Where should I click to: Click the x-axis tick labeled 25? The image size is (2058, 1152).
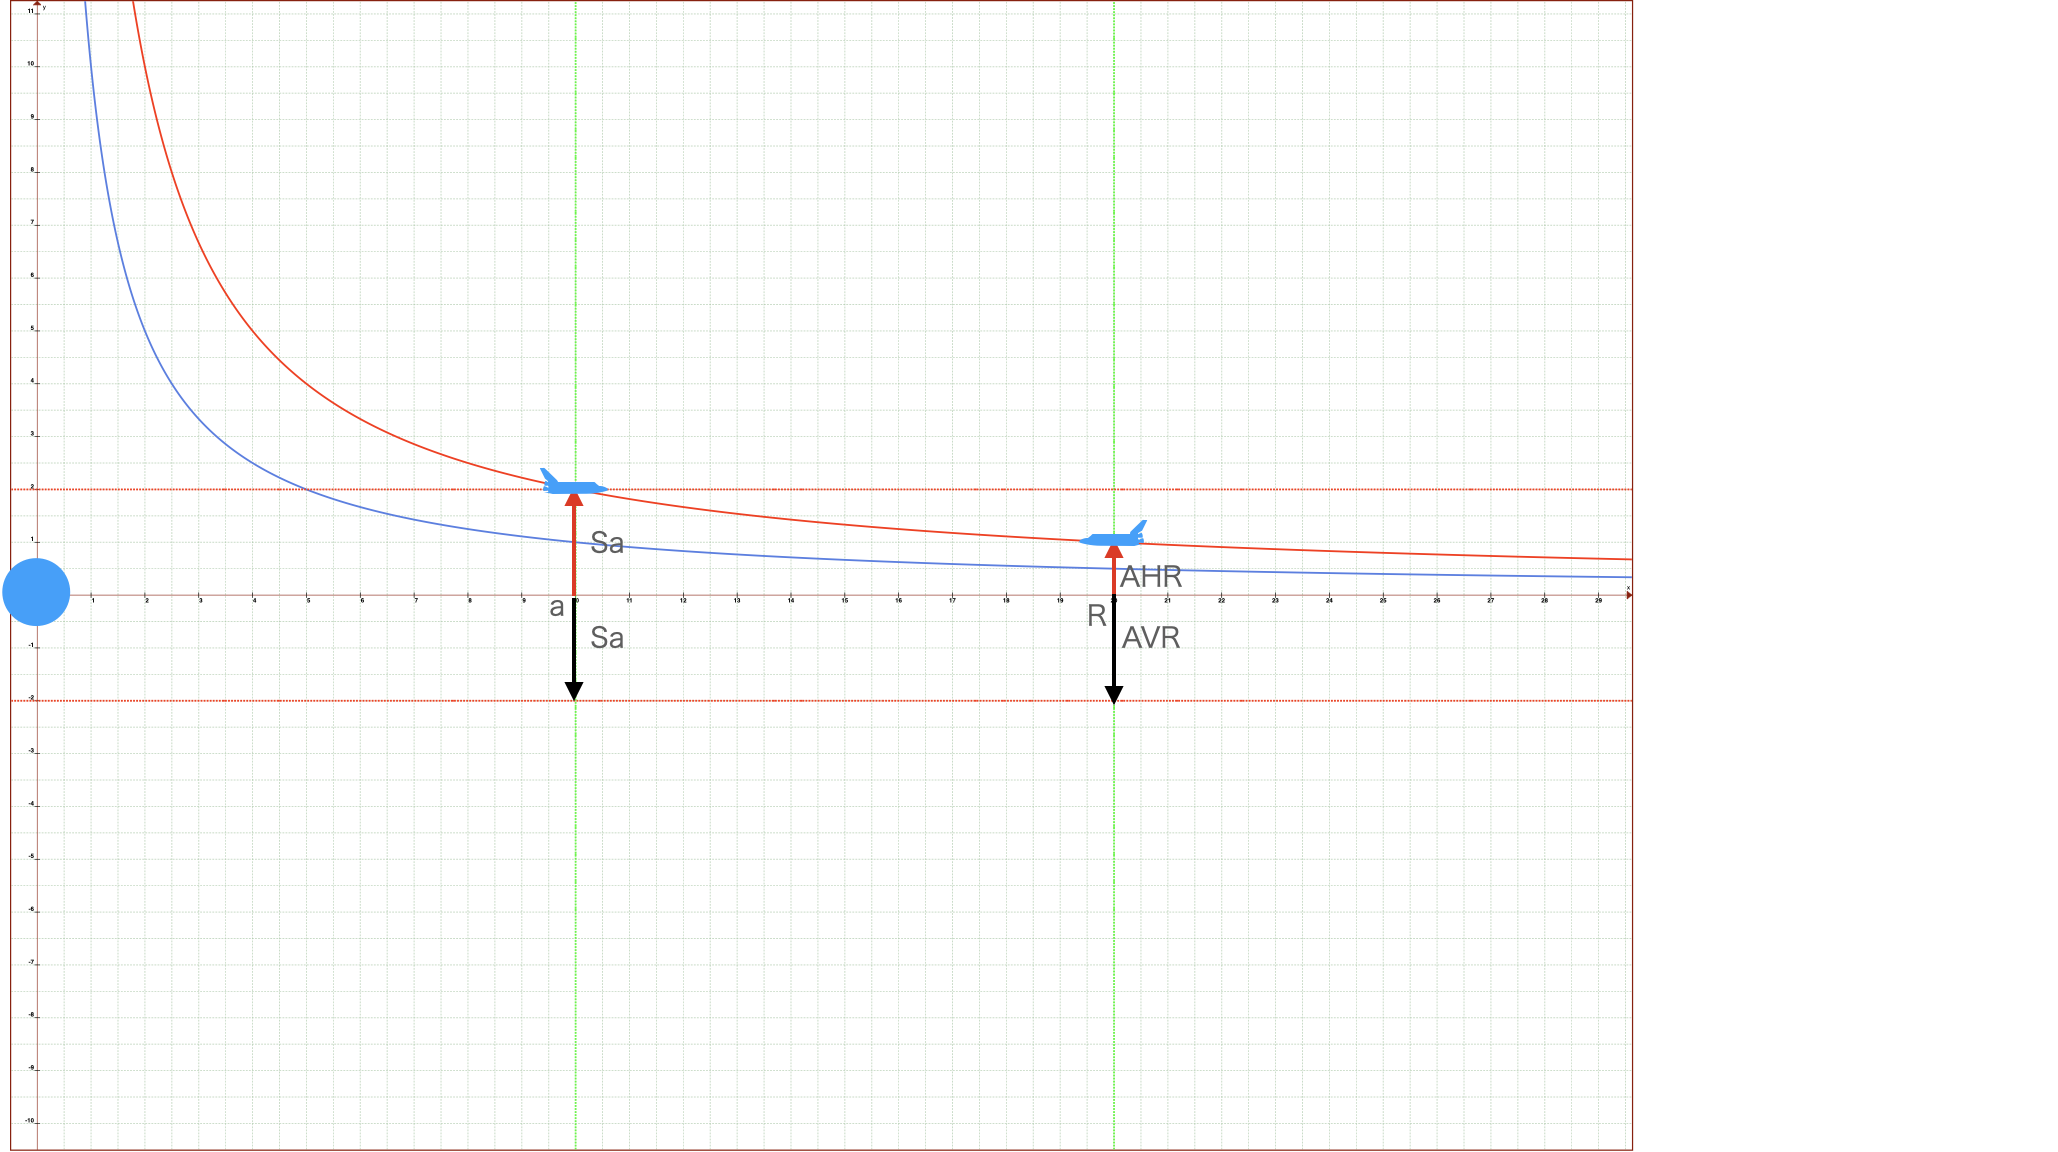pyautogui.click(x=1383, y=600)
